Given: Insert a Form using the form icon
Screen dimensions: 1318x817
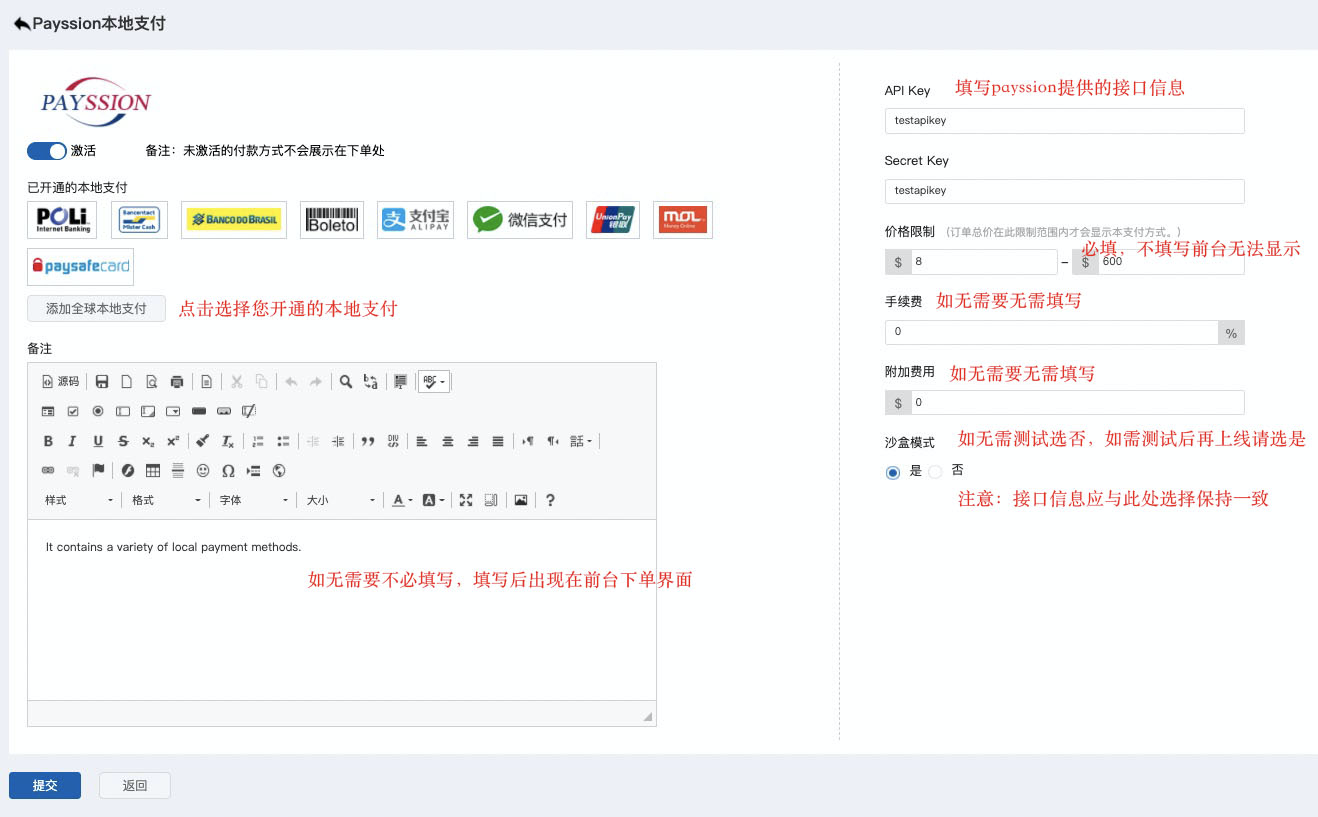Looking at the screenshot, I should (x=48, y=411).
